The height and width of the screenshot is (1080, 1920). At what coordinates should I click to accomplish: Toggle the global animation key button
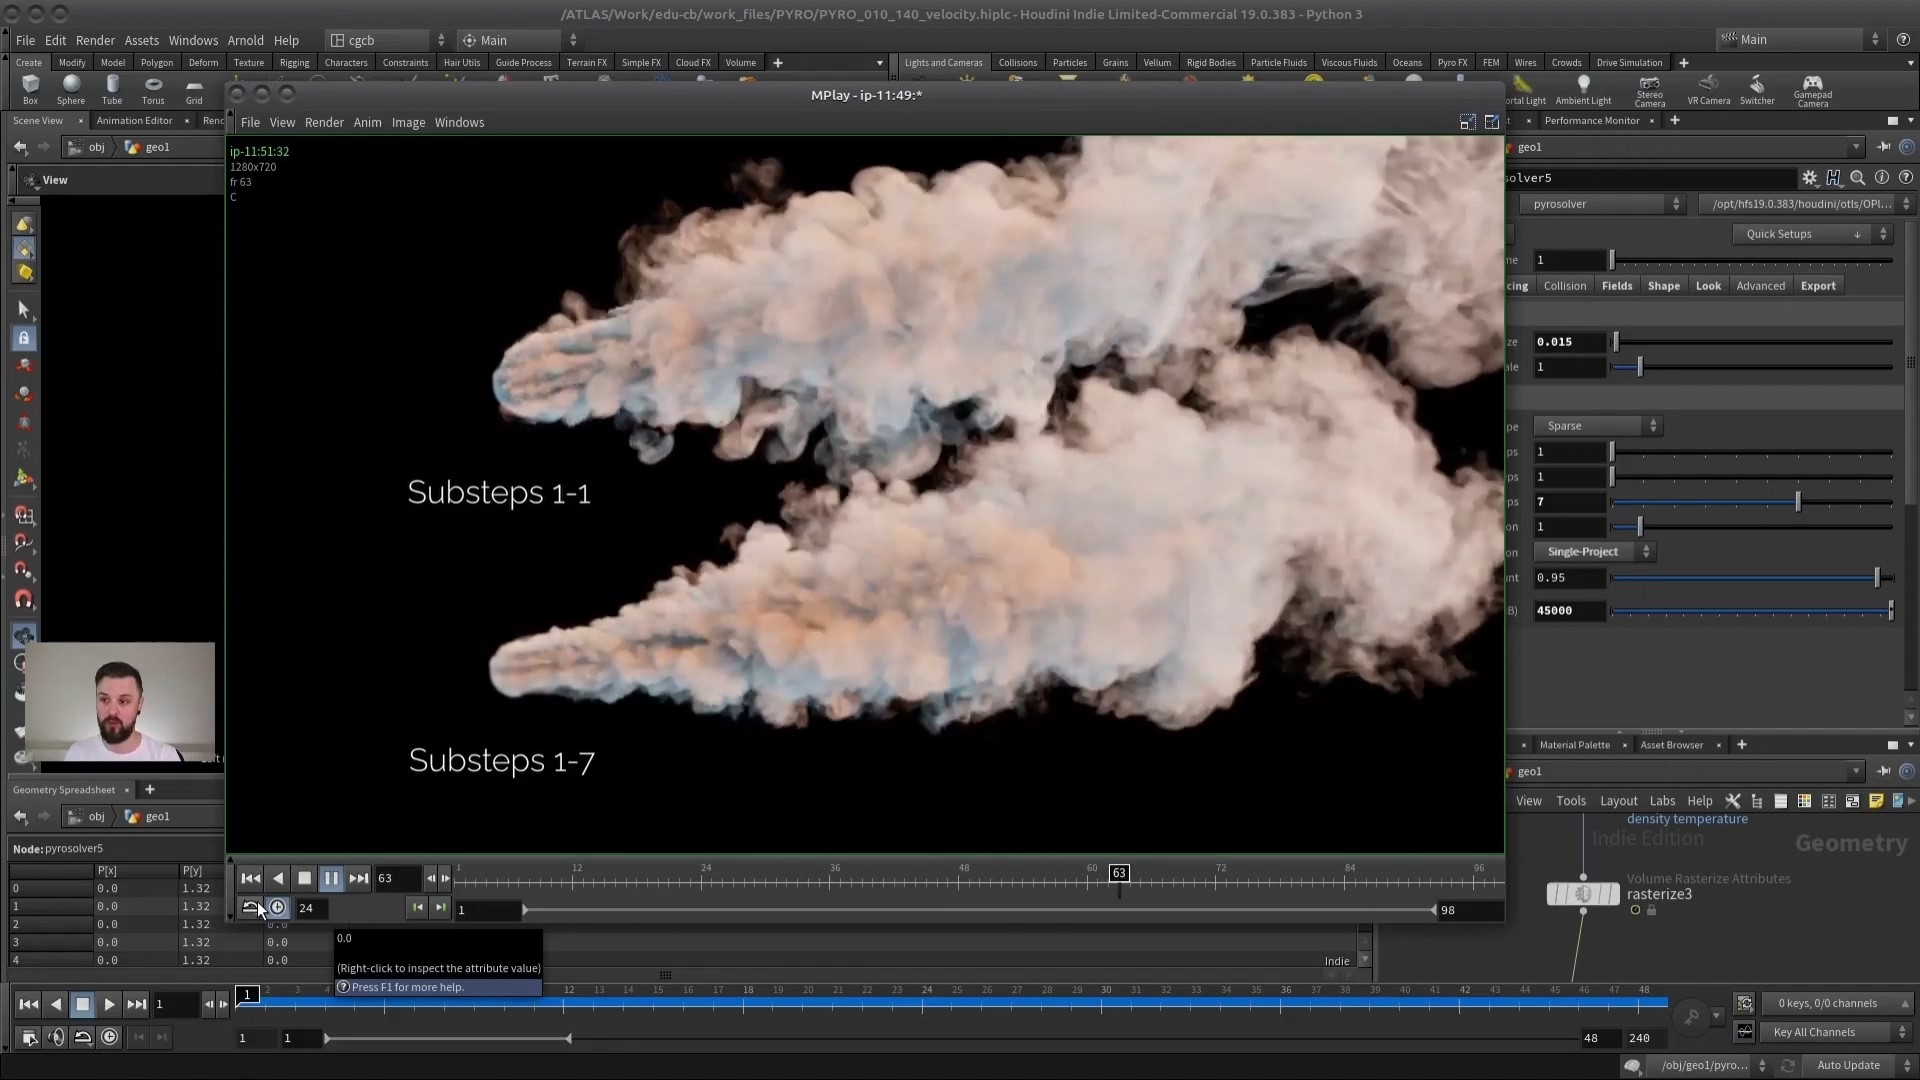coord(1692,1018)
